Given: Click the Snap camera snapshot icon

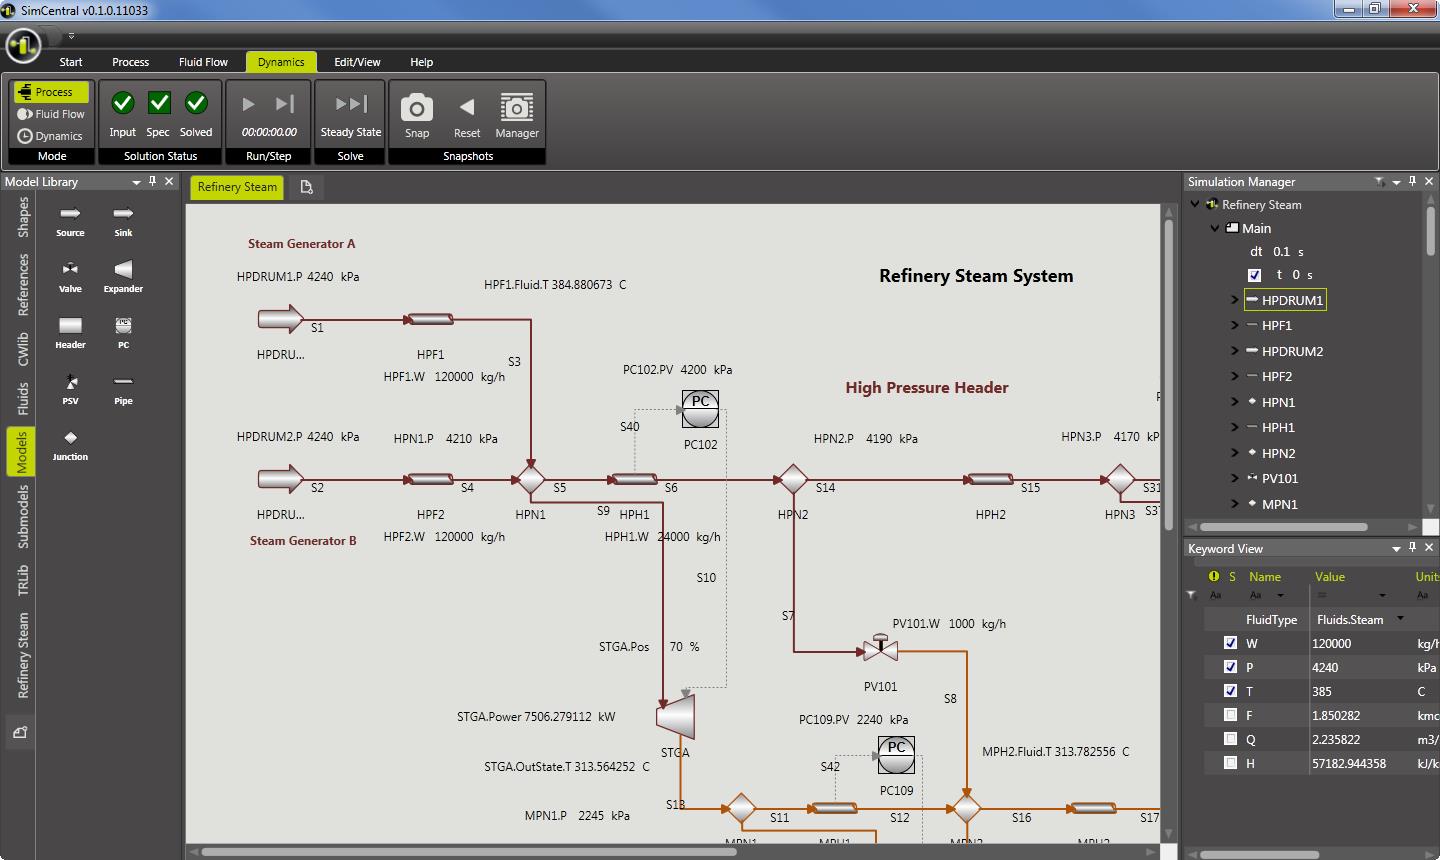Looking at the screenshot, I should pyautogui.click(x=417, y=107).
